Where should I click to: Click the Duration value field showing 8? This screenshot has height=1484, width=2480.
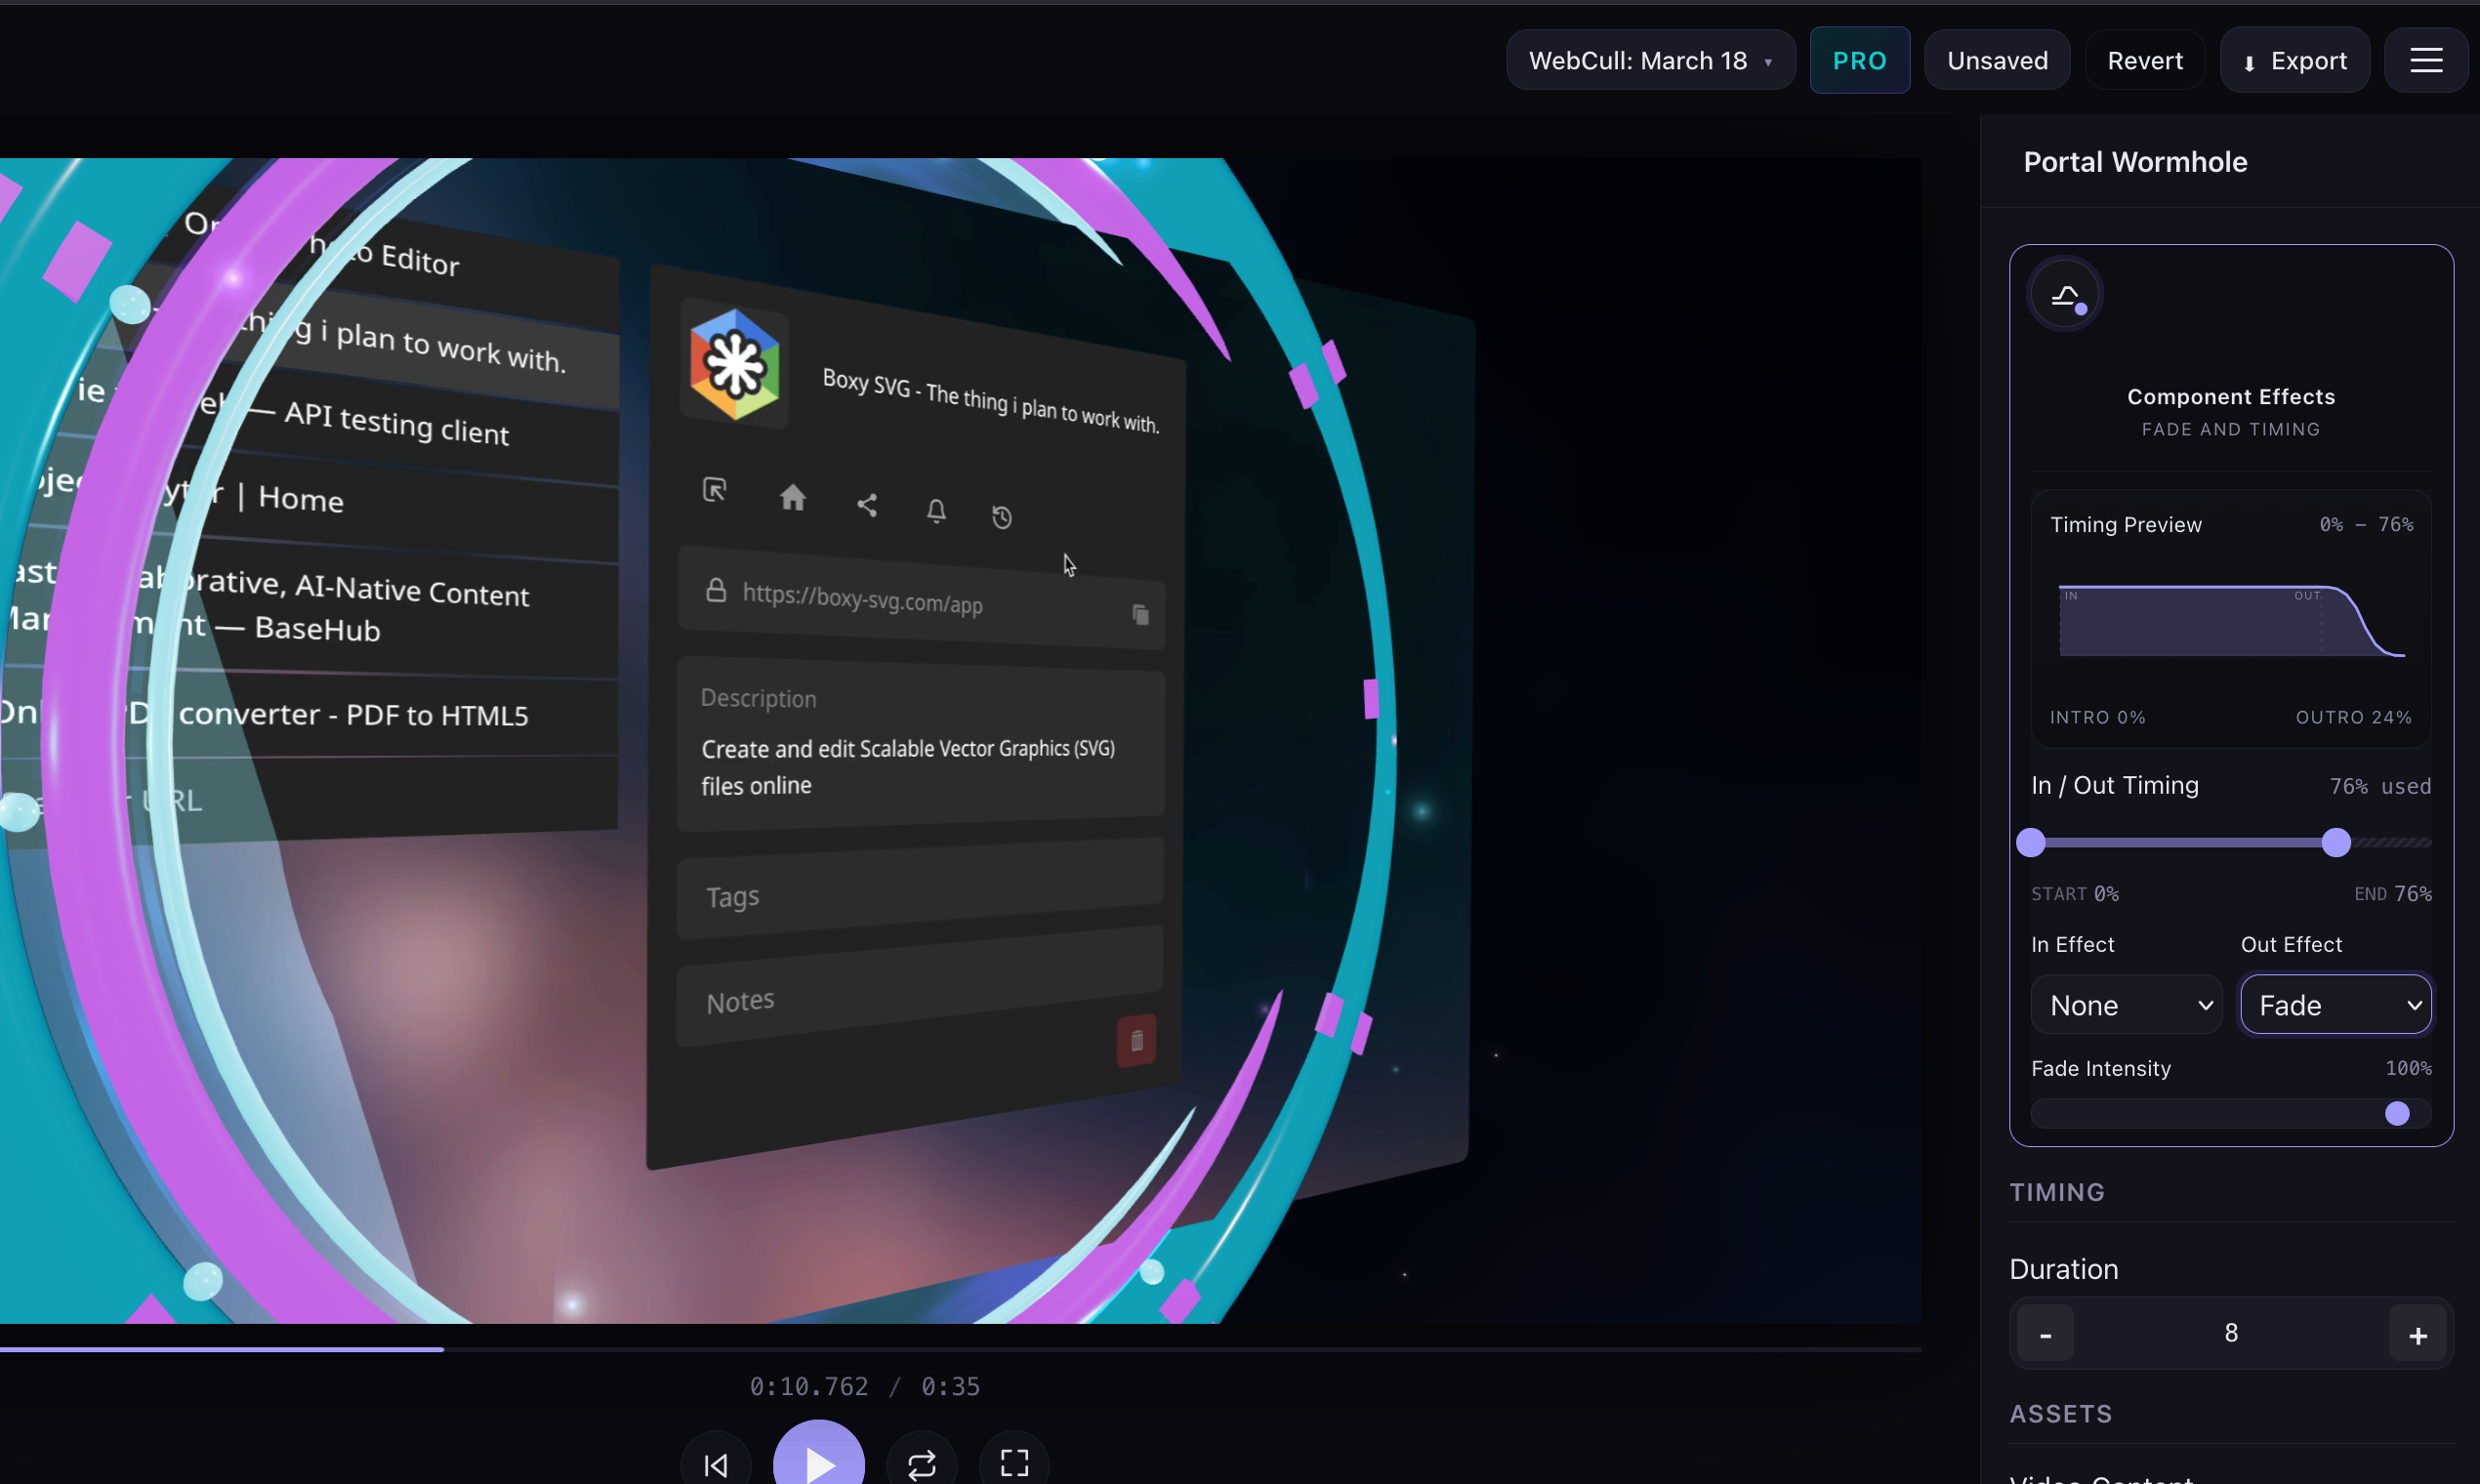coord(2231,1332)
